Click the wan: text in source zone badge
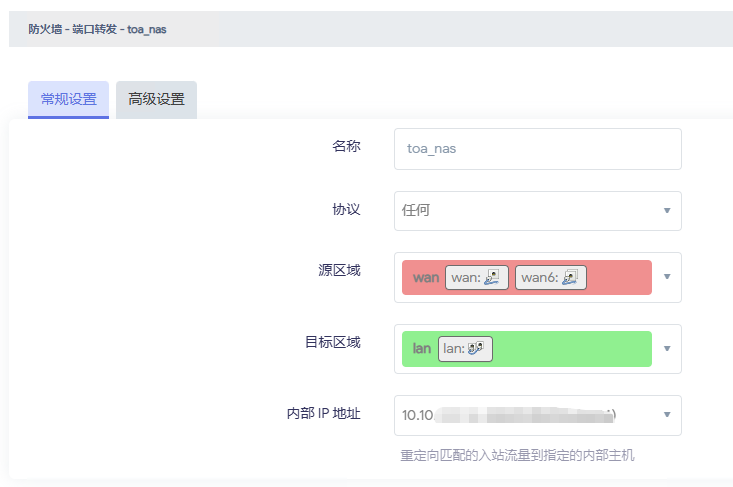The image size is (733, 487). [465, 278]
